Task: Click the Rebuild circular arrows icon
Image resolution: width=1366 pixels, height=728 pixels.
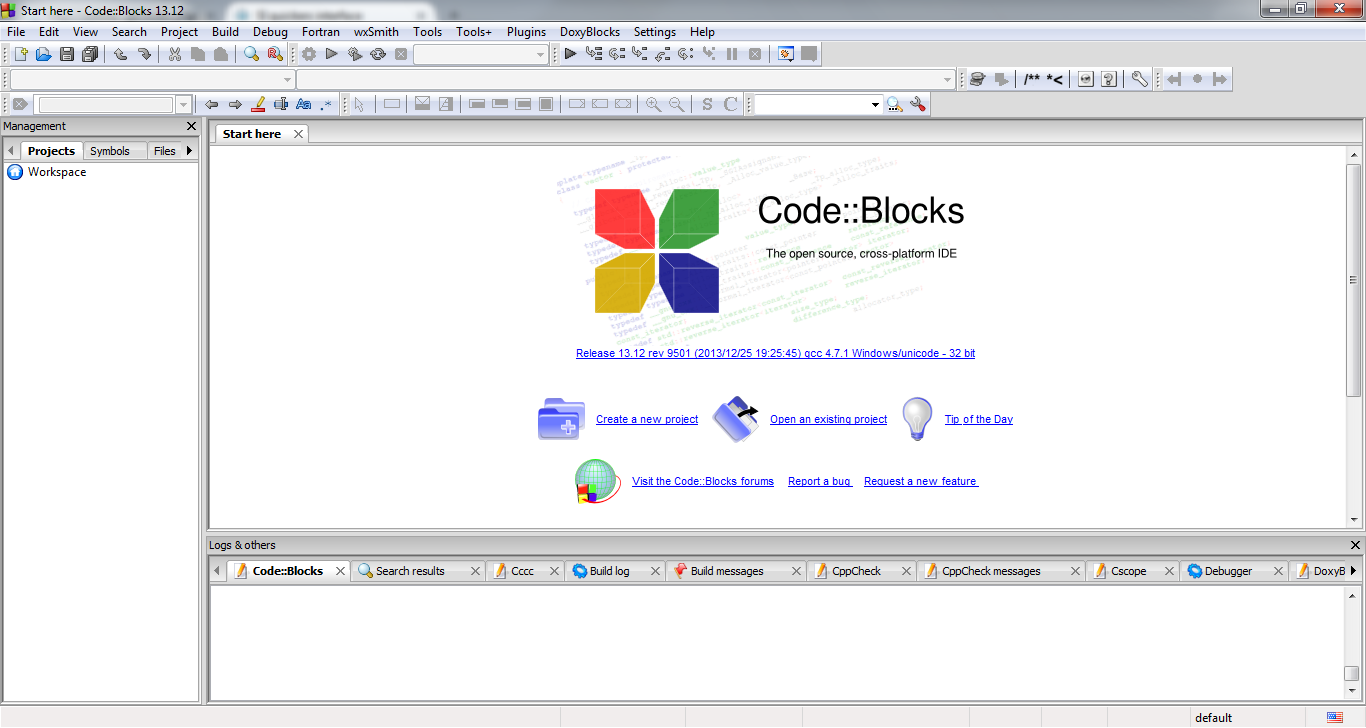Action: pos(378,54)
